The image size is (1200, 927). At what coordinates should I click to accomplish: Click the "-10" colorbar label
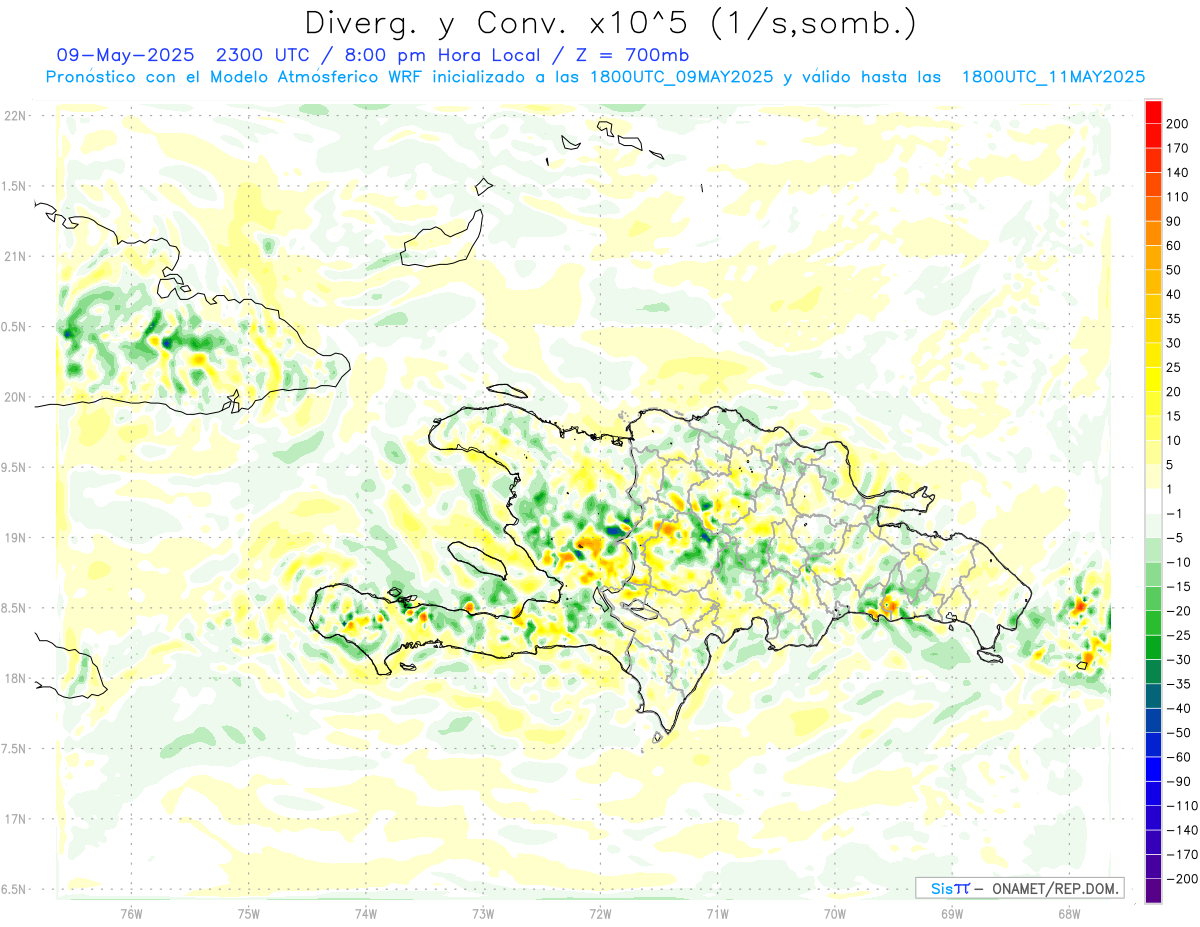[x=1181, y=562]
